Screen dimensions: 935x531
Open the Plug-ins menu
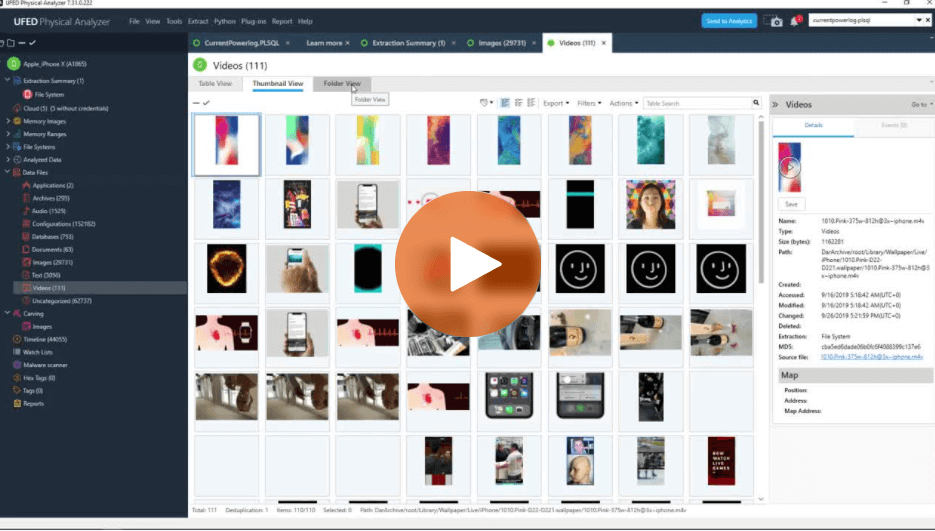point(253,21)
